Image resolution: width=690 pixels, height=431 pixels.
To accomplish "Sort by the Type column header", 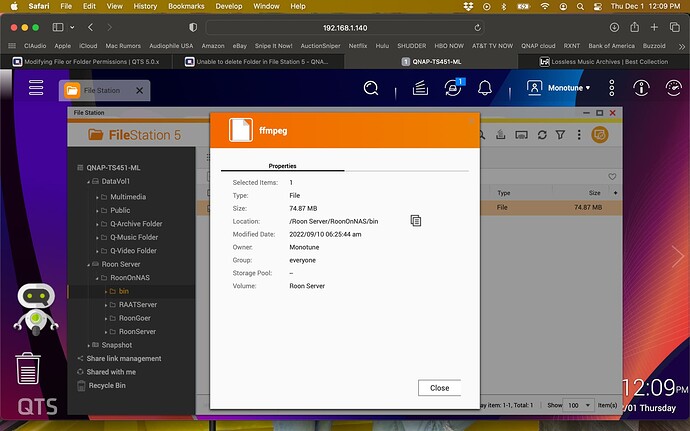I will coord(503,193).
